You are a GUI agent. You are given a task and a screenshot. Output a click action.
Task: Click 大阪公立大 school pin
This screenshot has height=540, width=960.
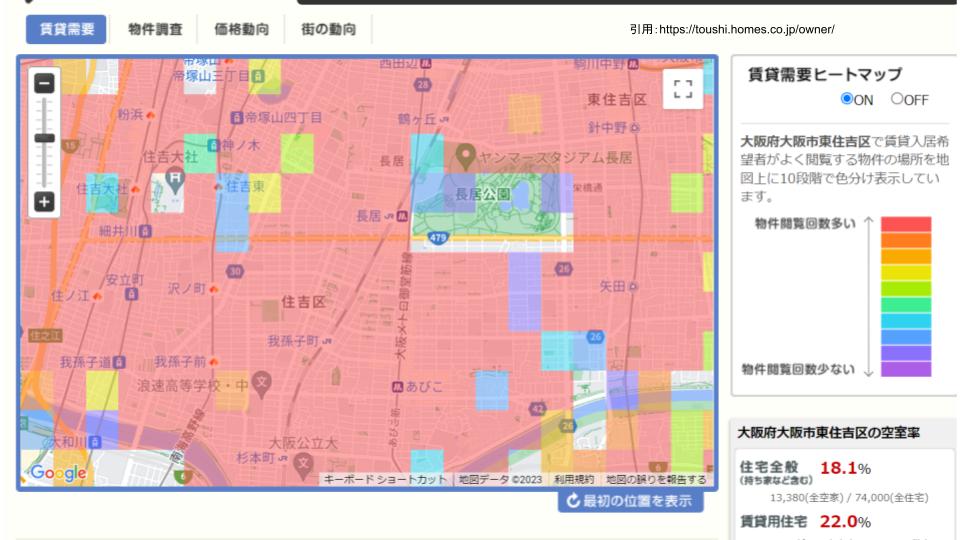303,467
